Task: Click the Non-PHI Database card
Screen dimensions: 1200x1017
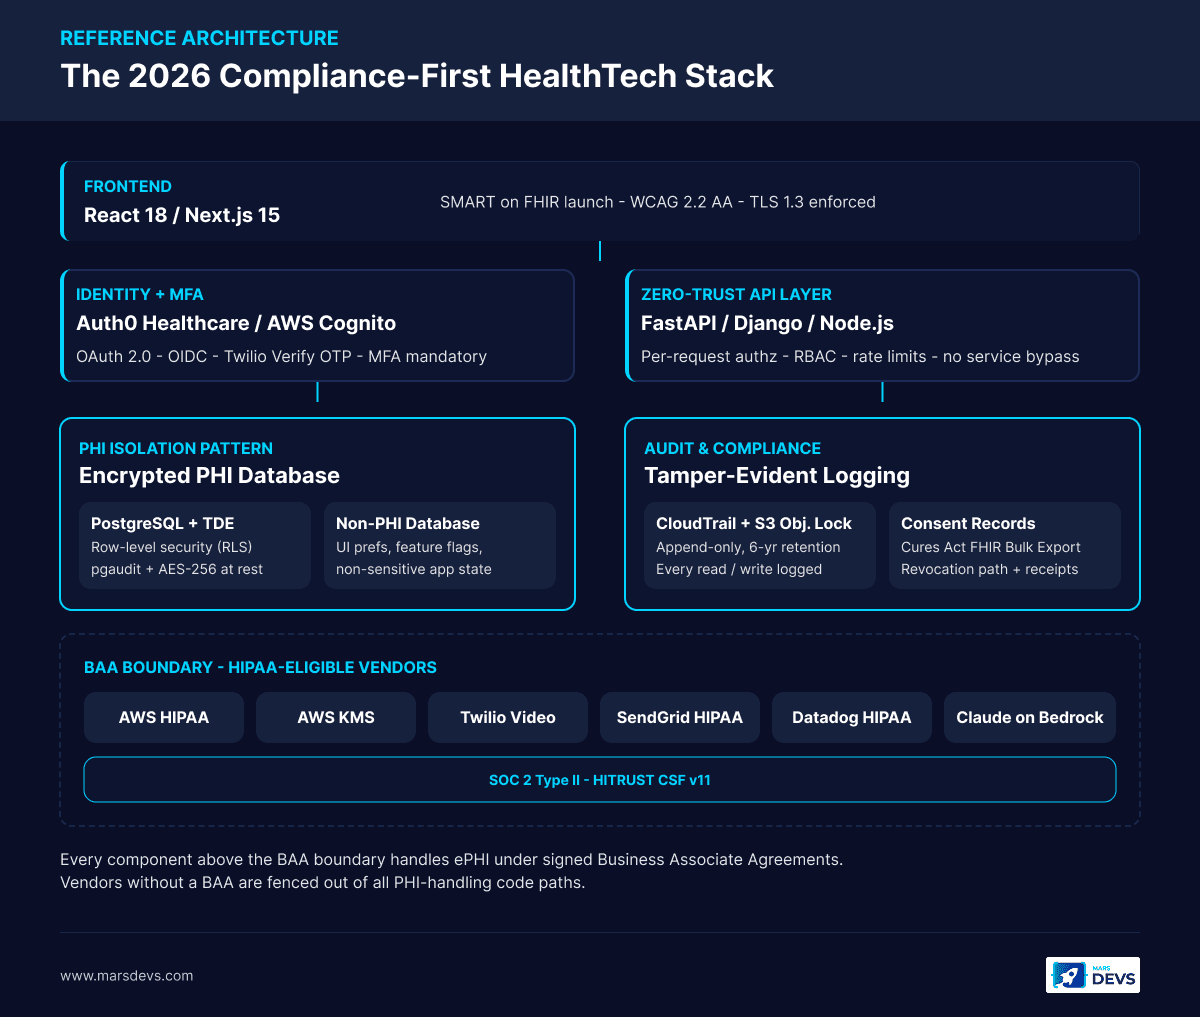Action: click(440, 545)
